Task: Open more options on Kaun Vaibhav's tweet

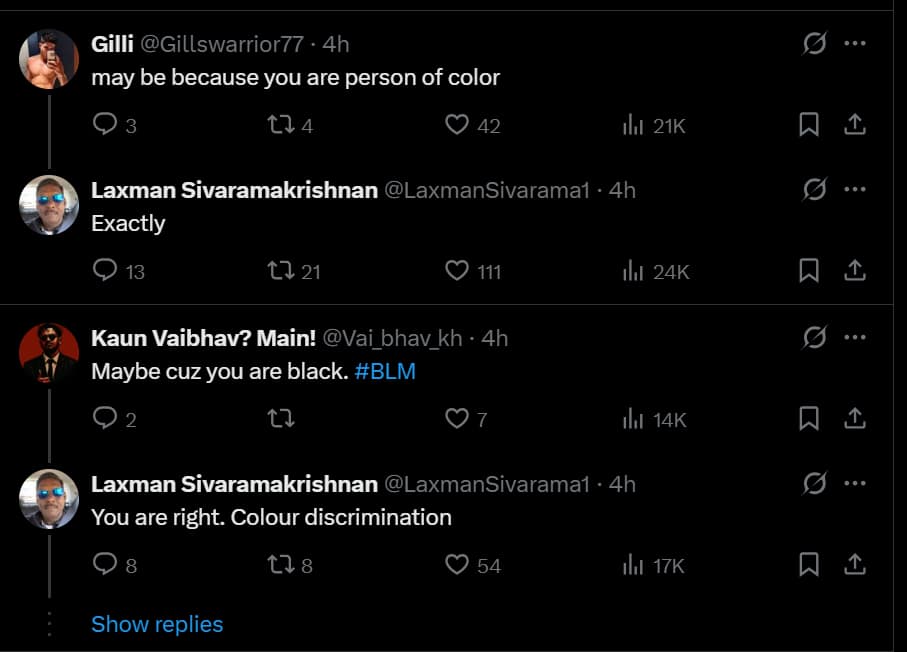Action: [855, 338]
